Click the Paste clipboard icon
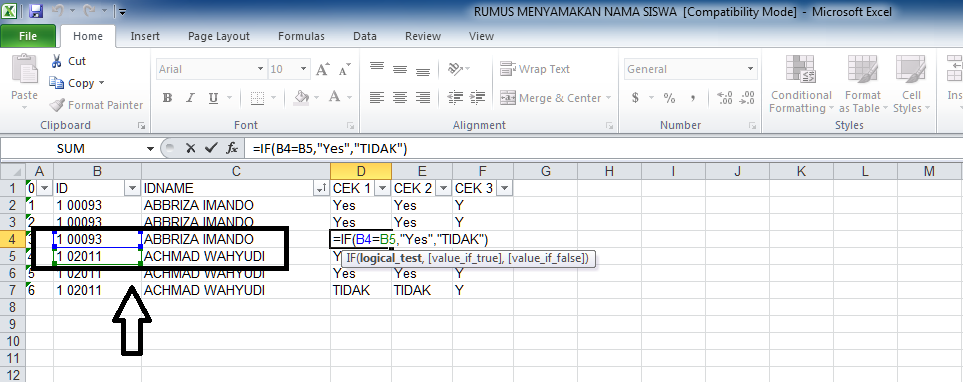963x382 pixels. [x=25, y=69]
